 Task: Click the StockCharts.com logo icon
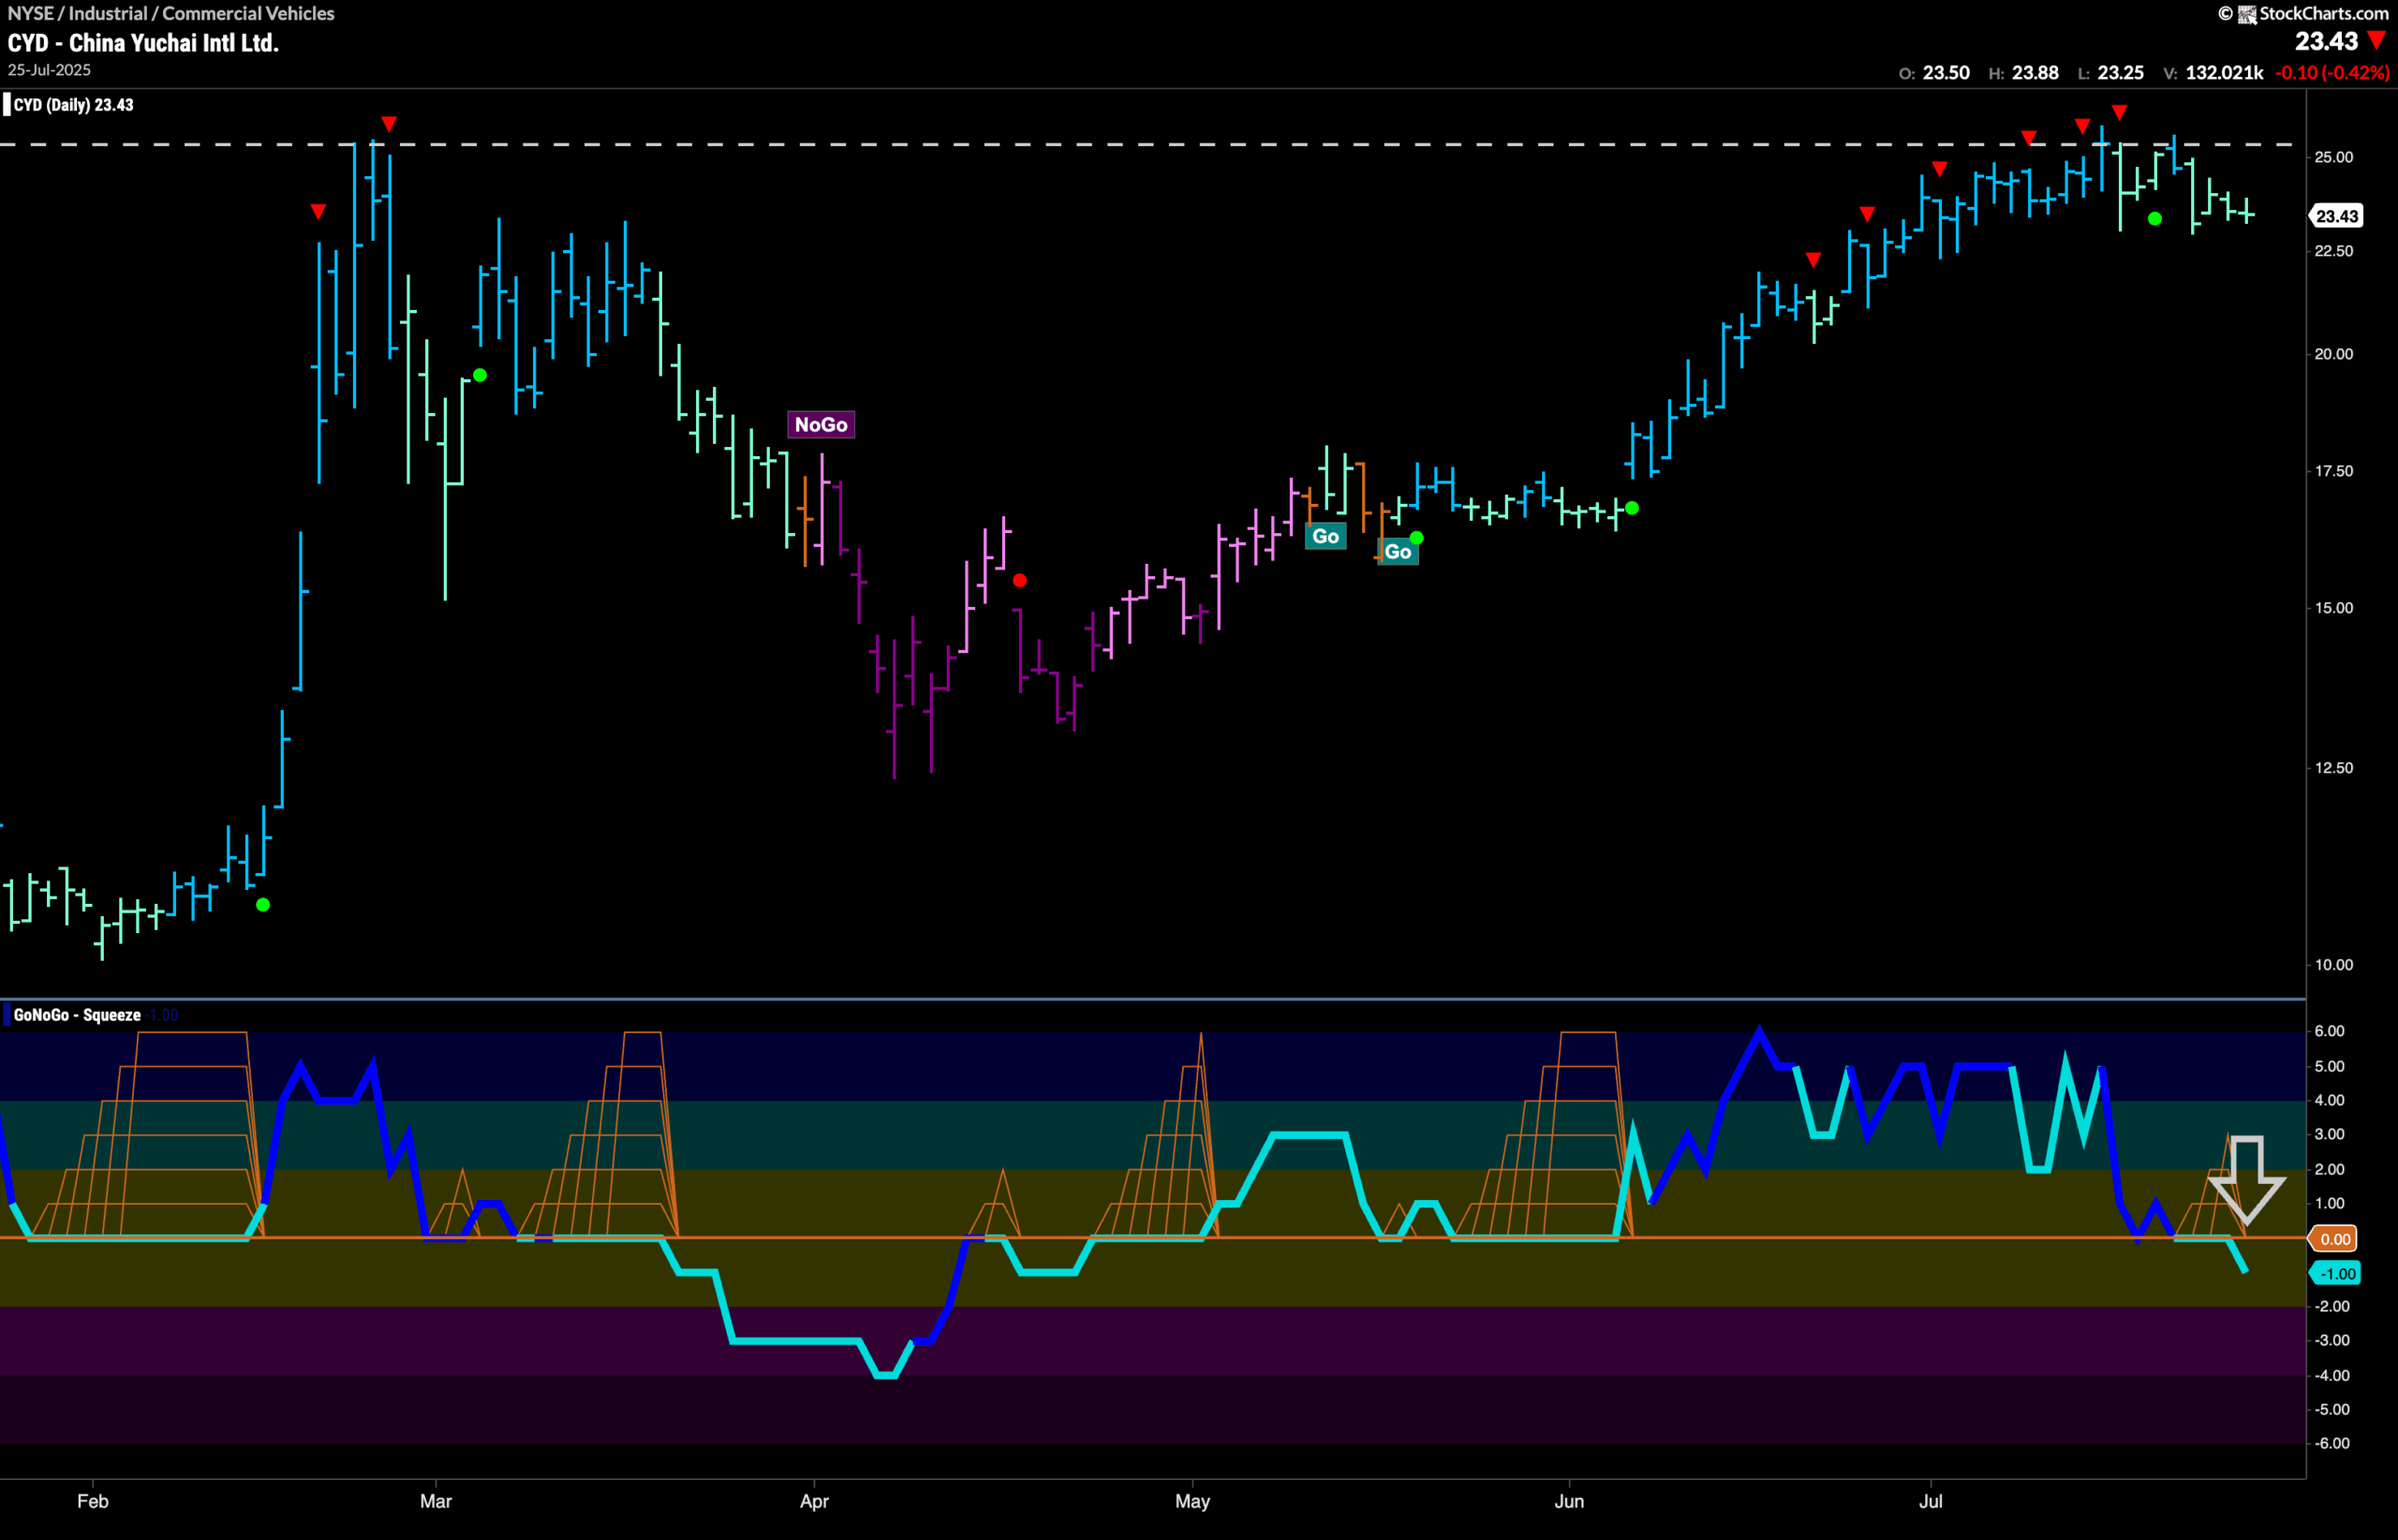coord(2246,14)
